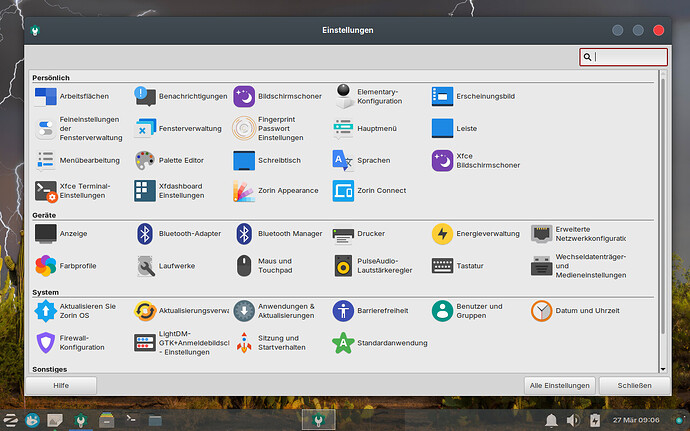Open the terminal from the taskbar
The width and height of the screenshot is (690, 431).
tap(131, 419)
